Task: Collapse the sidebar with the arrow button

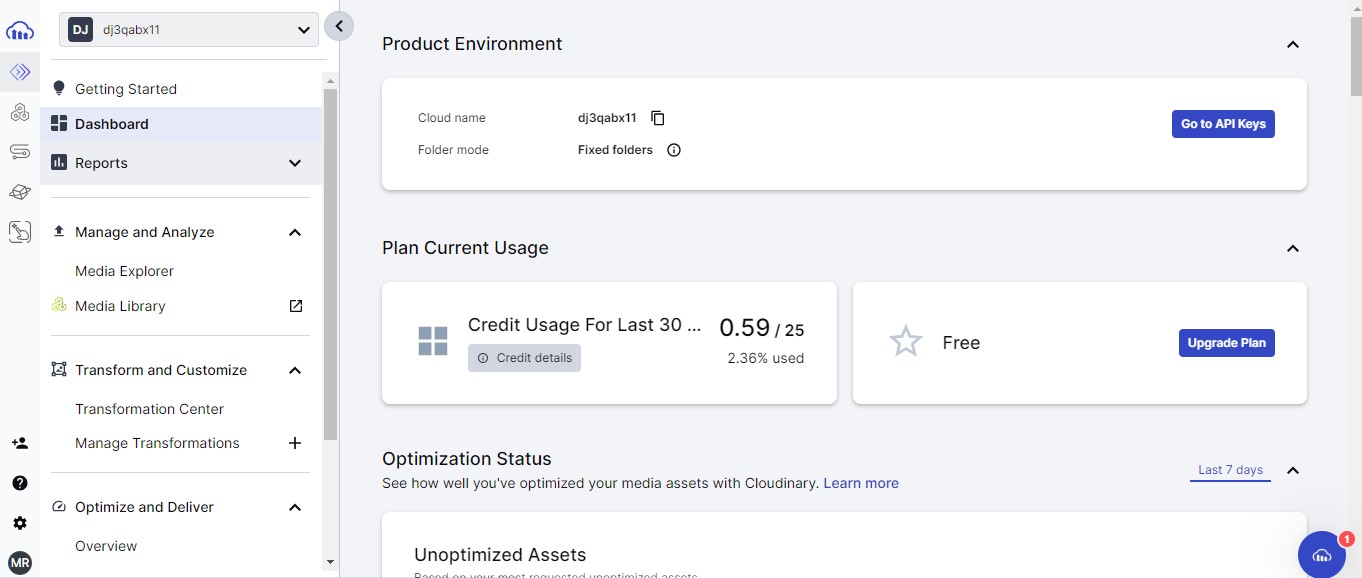Action: [x=339, y=26]
